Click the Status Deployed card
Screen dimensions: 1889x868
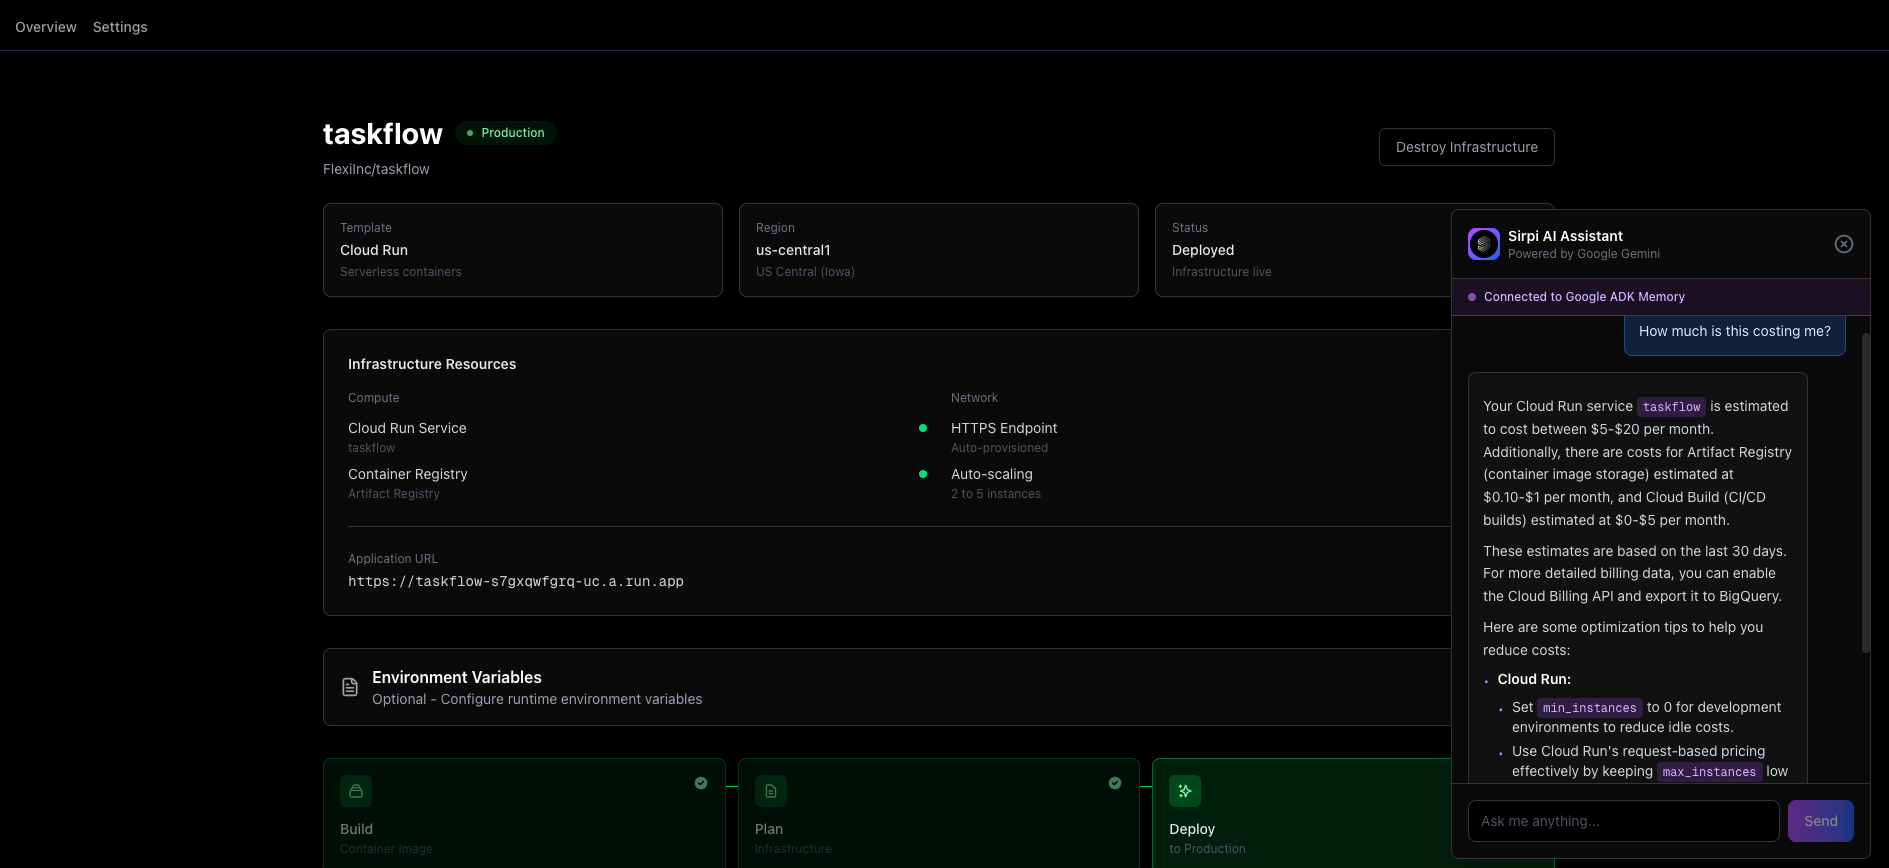click(1303, 250)
